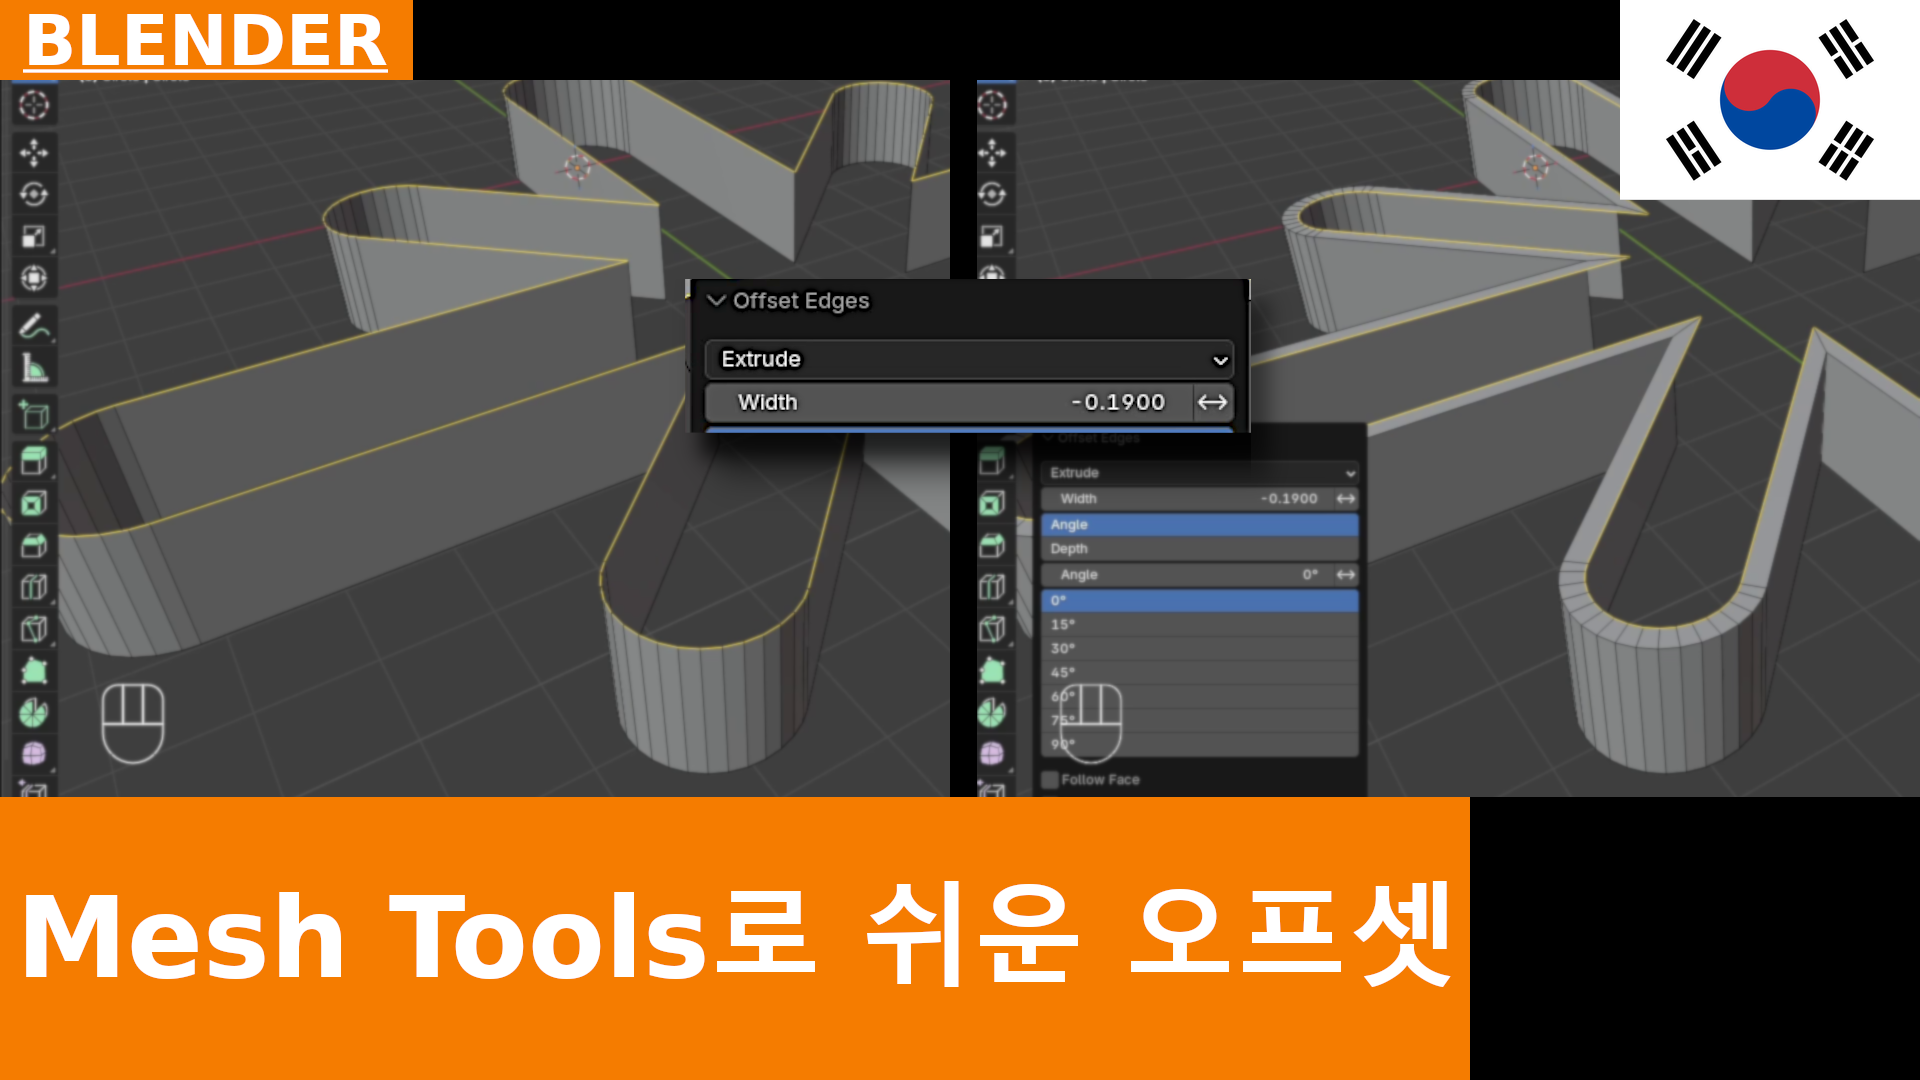
Task: Select the Knife tool in the left viewport
Action: click(x=34, y=628)
